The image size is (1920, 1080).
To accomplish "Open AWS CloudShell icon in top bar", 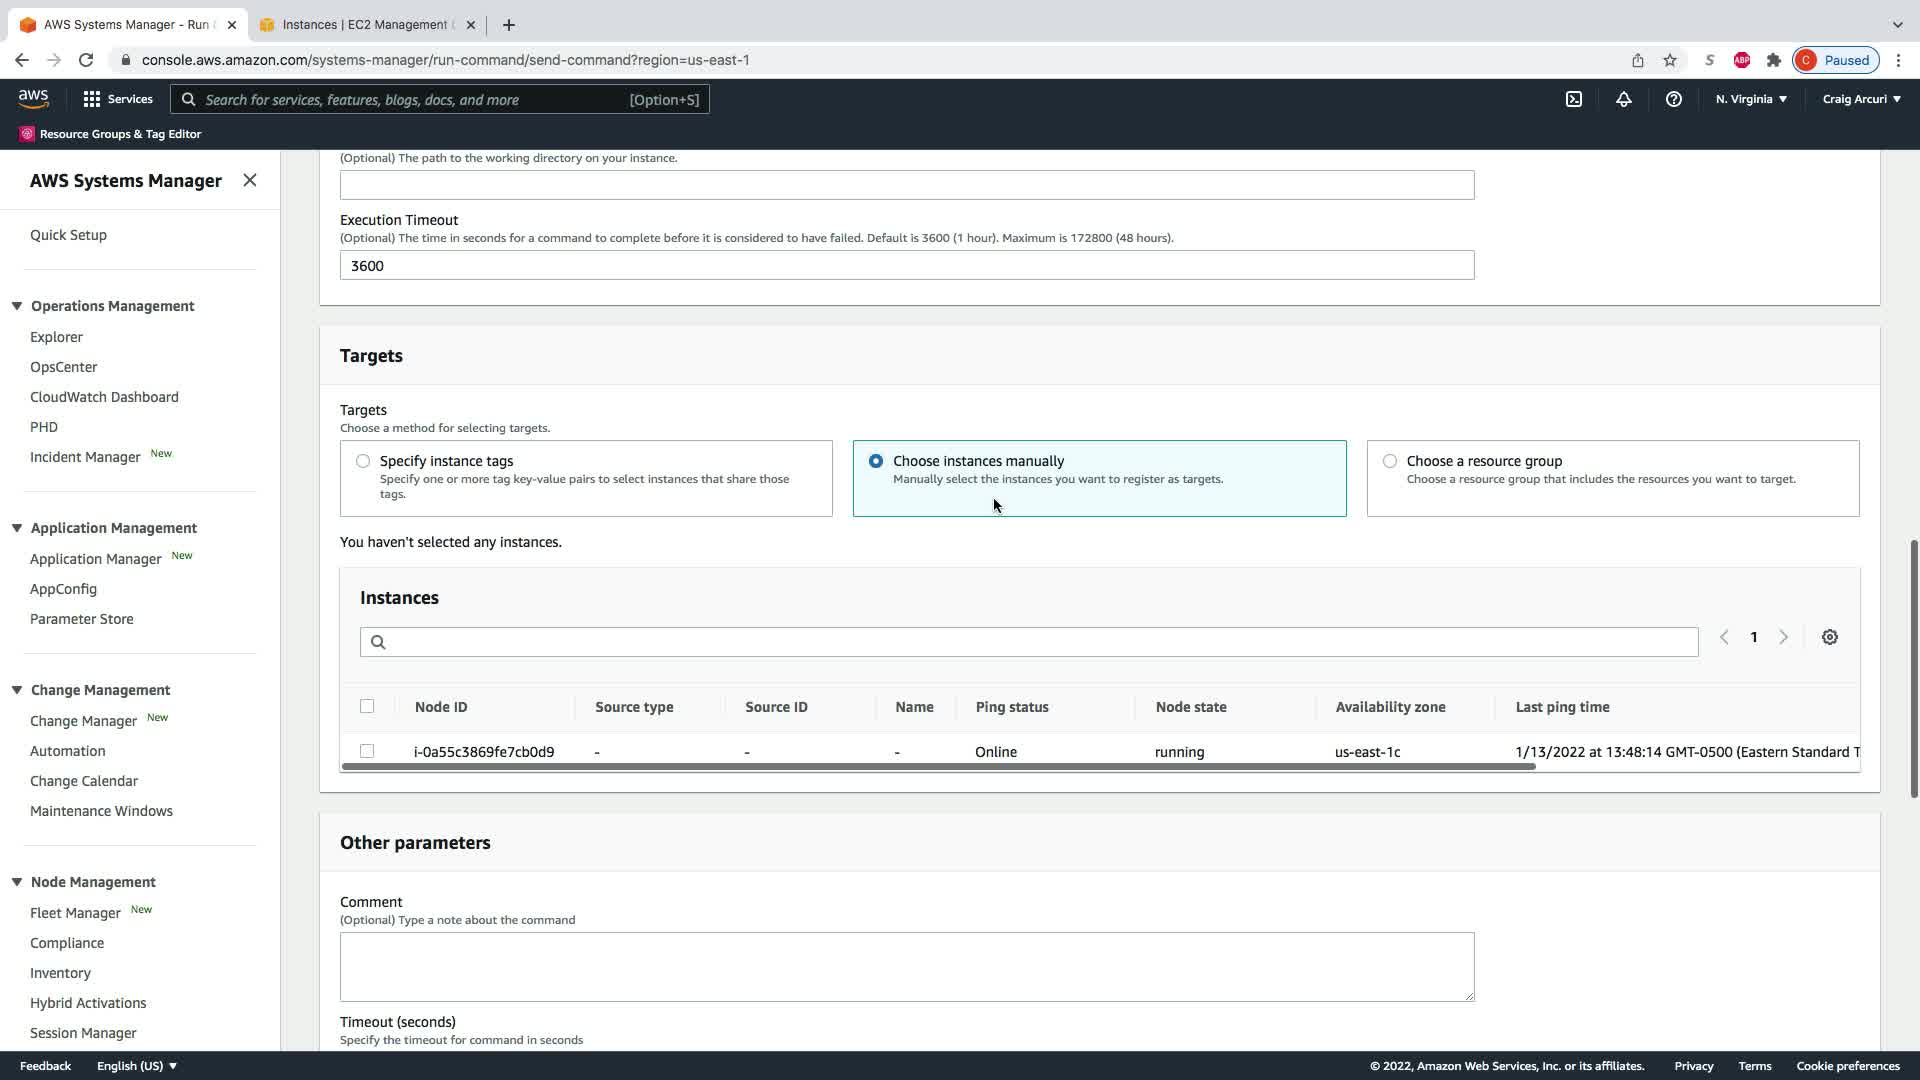I will (1574, 99).
